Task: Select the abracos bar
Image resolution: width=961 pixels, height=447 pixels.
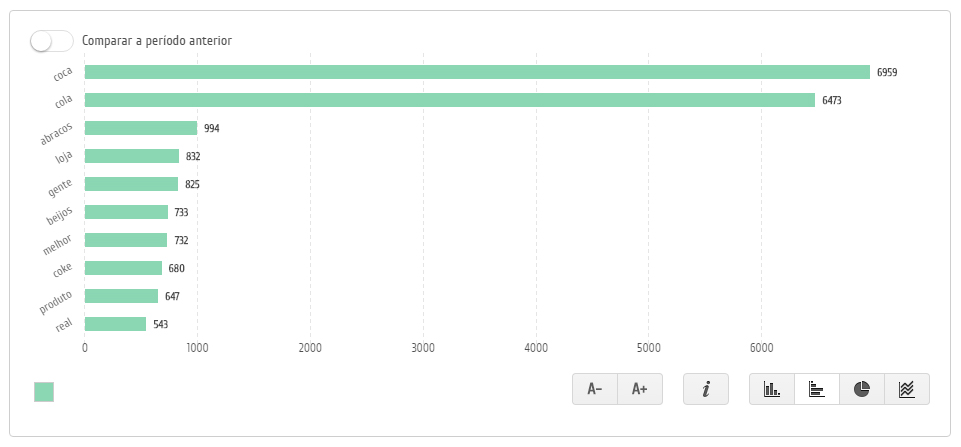Action: 141,128
